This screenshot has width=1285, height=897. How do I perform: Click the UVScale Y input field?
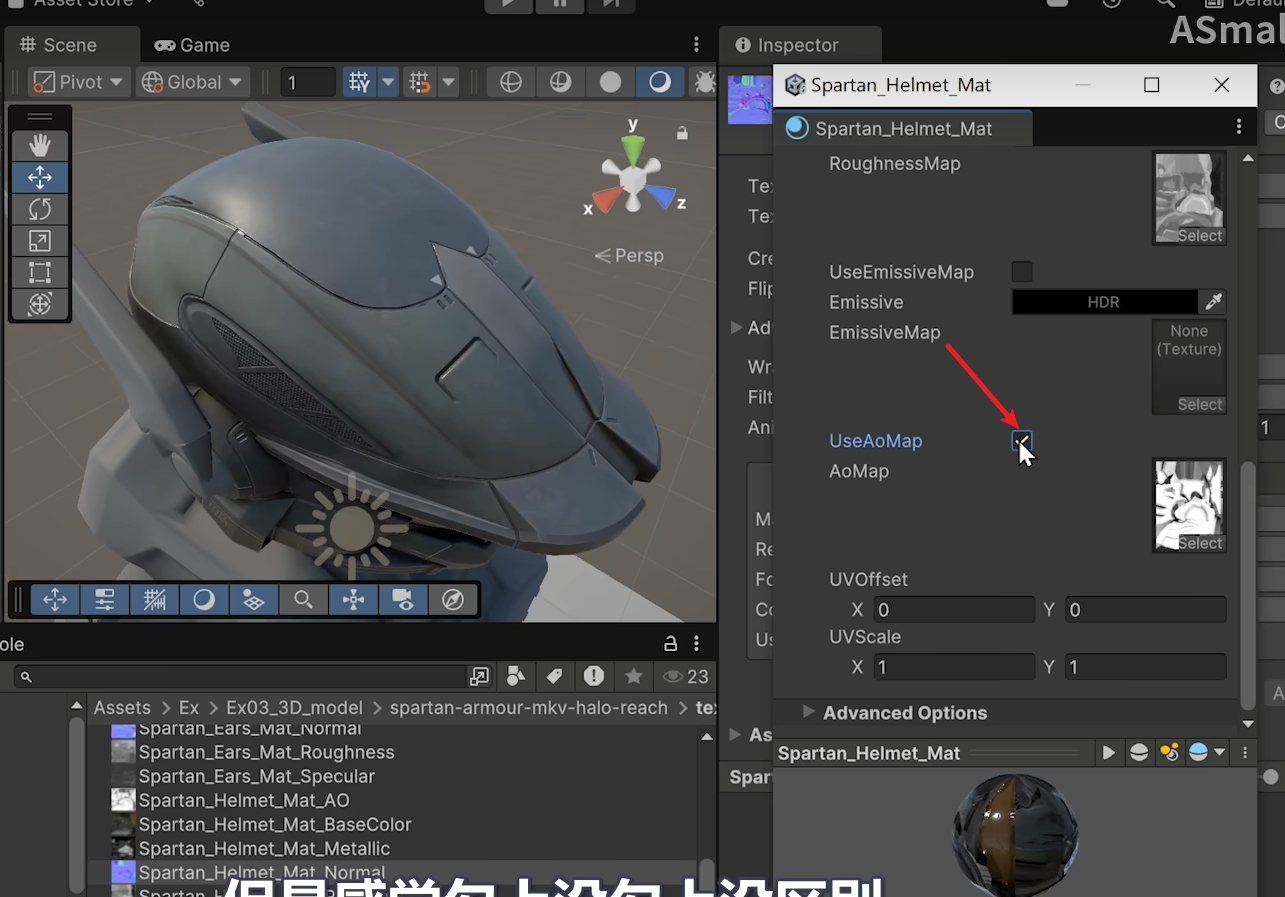(1146, 667)
